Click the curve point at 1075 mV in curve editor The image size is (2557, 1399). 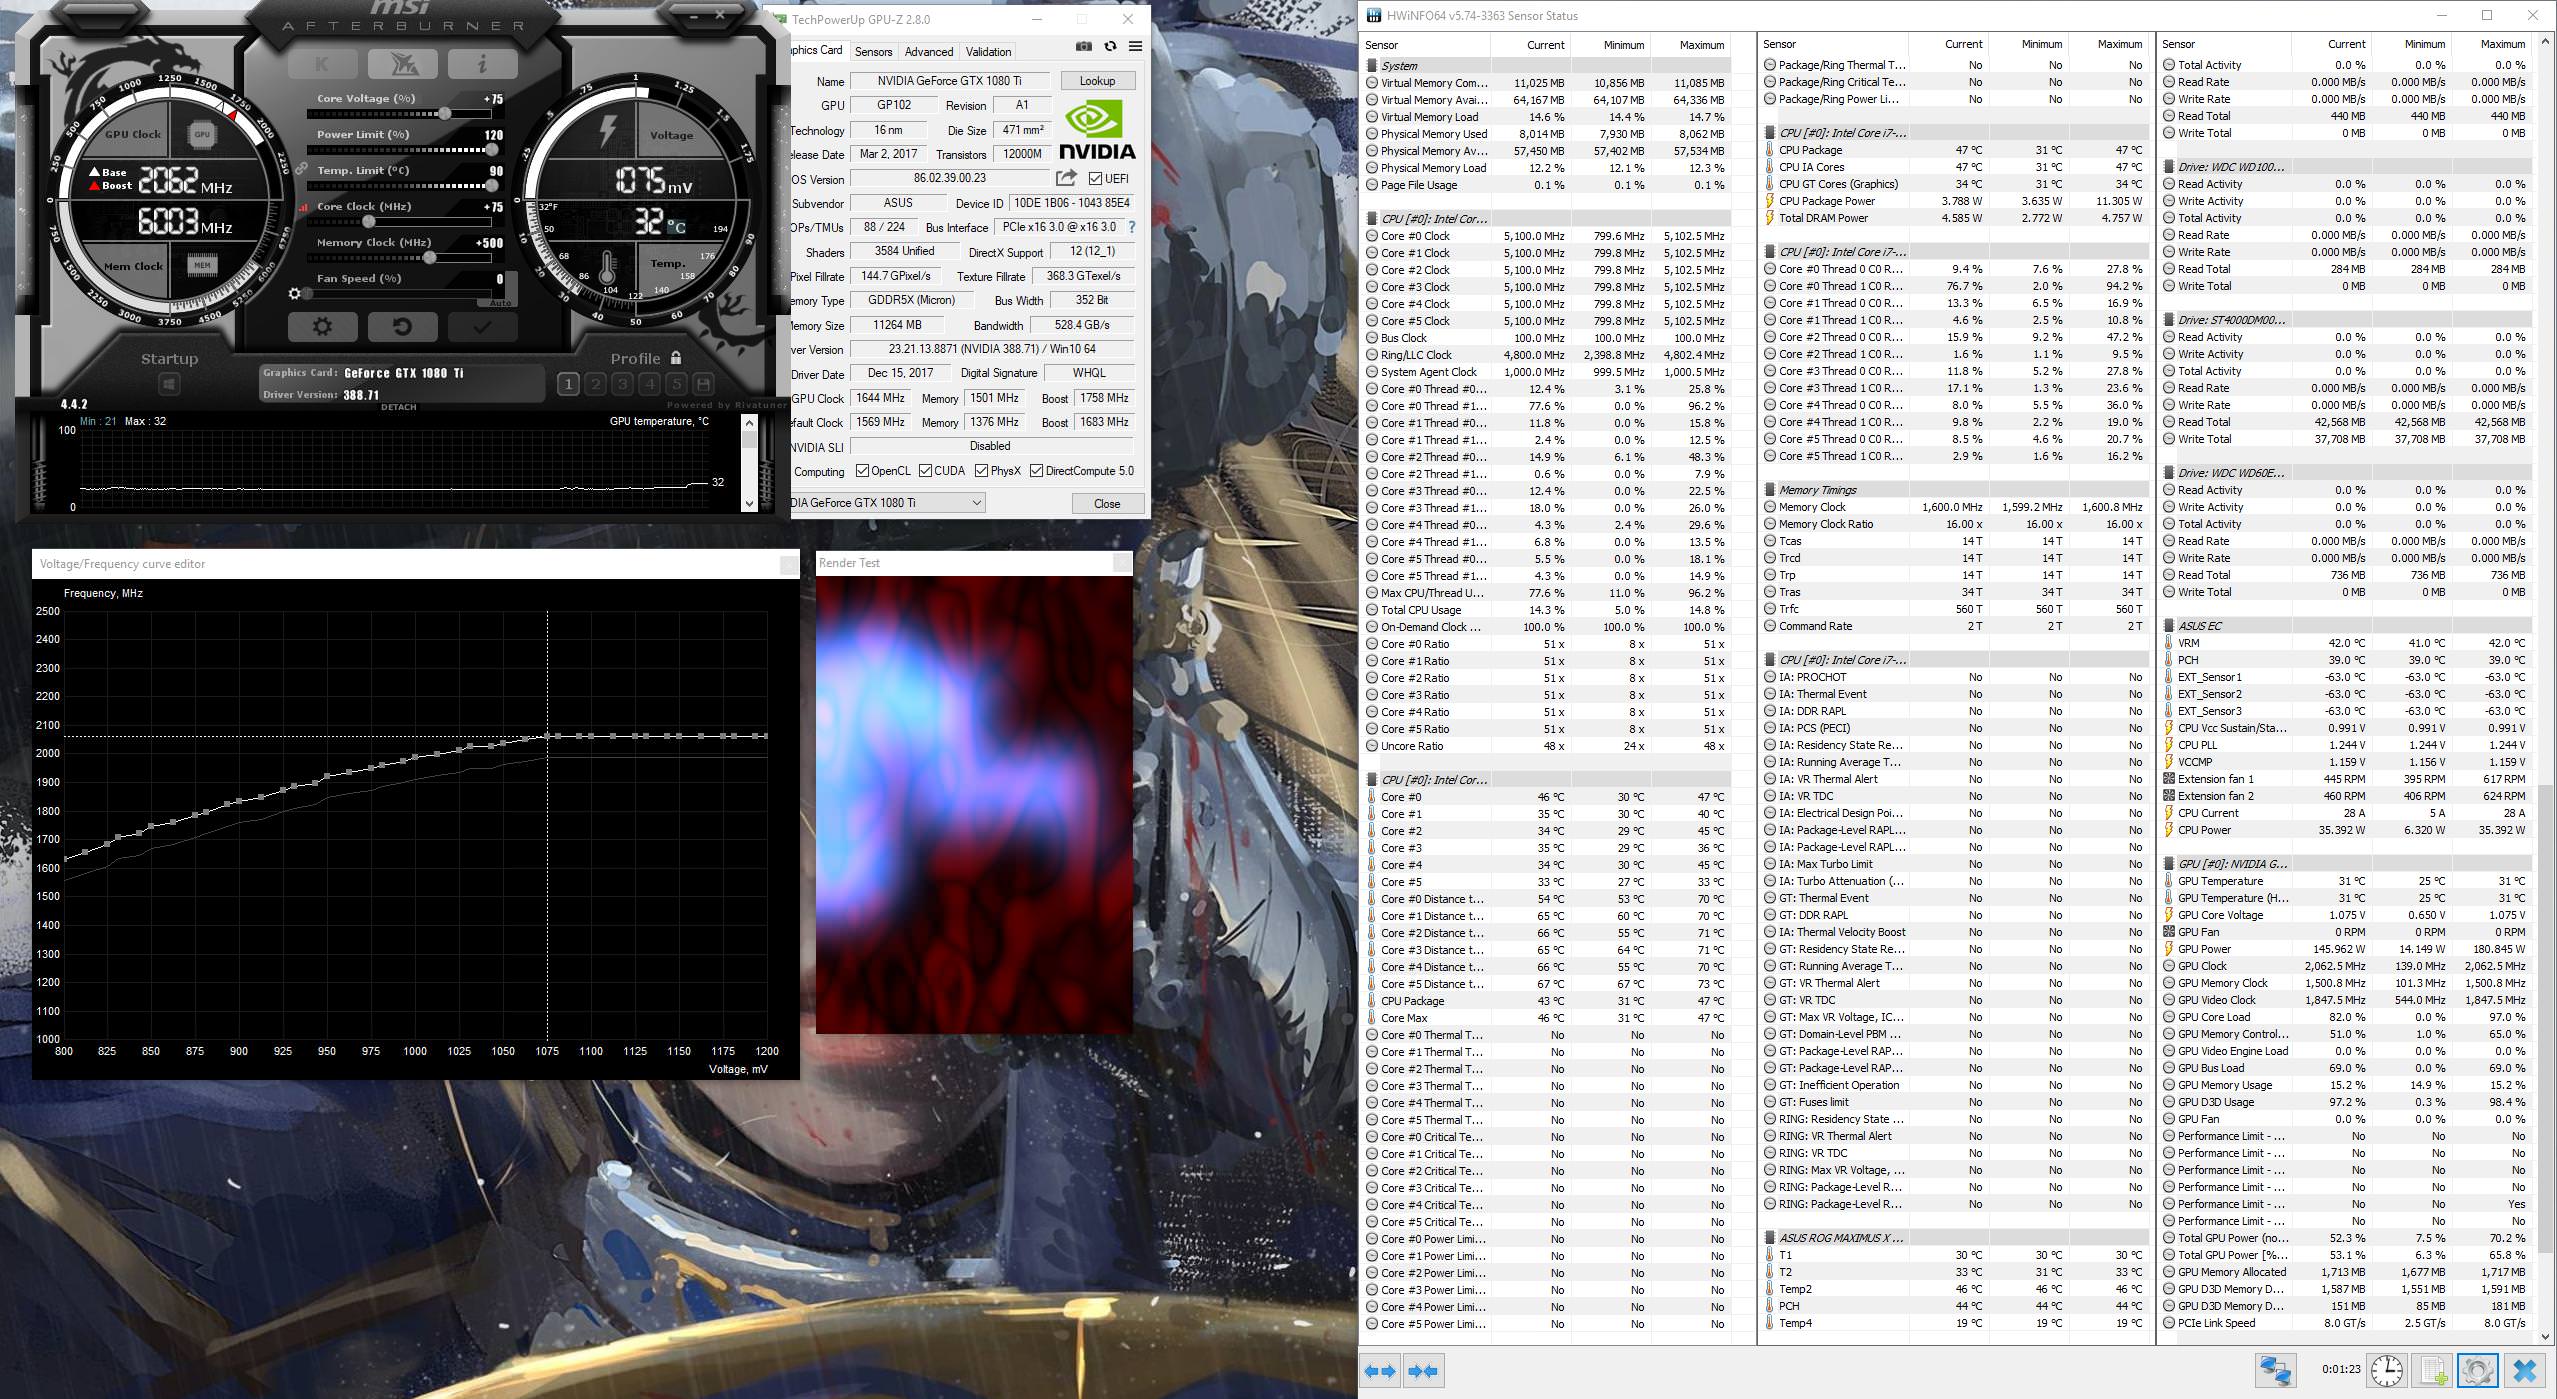click(547, 737)
